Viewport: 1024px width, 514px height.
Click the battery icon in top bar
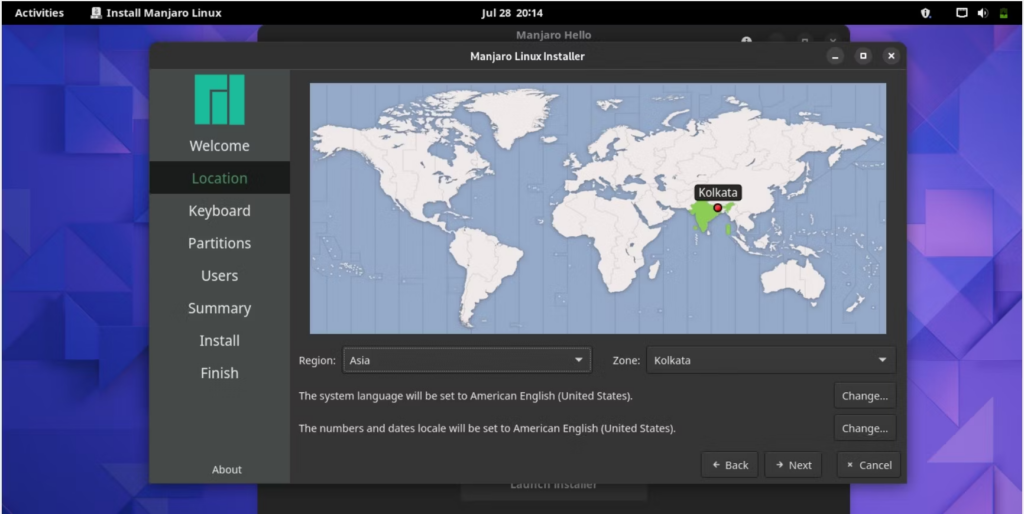point(1003,13)
